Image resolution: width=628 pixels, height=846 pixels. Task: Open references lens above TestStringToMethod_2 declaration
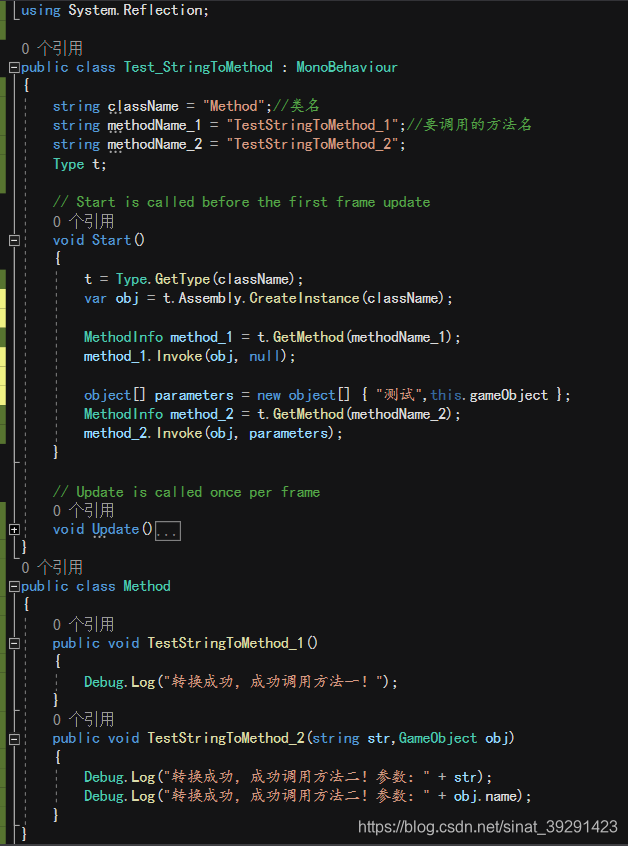tap(83, 719)
